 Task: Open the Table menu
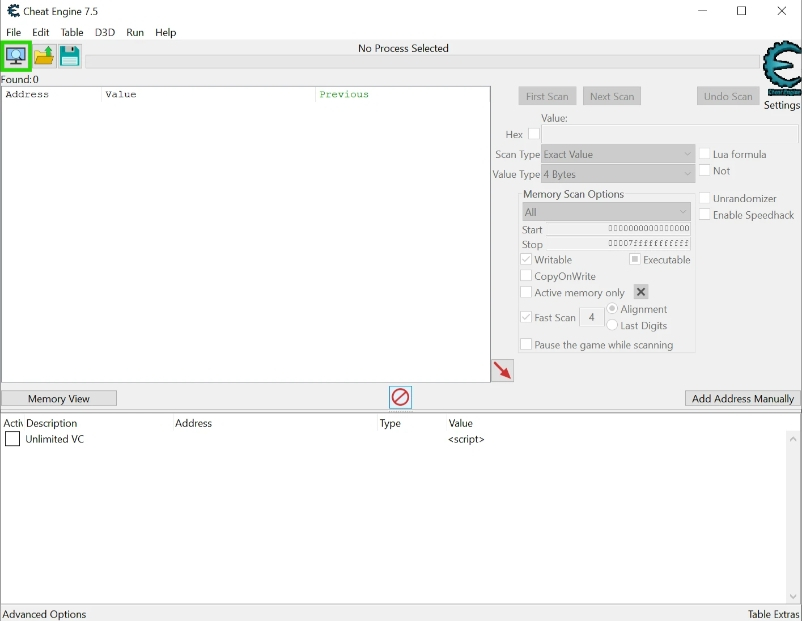point(72,32)
